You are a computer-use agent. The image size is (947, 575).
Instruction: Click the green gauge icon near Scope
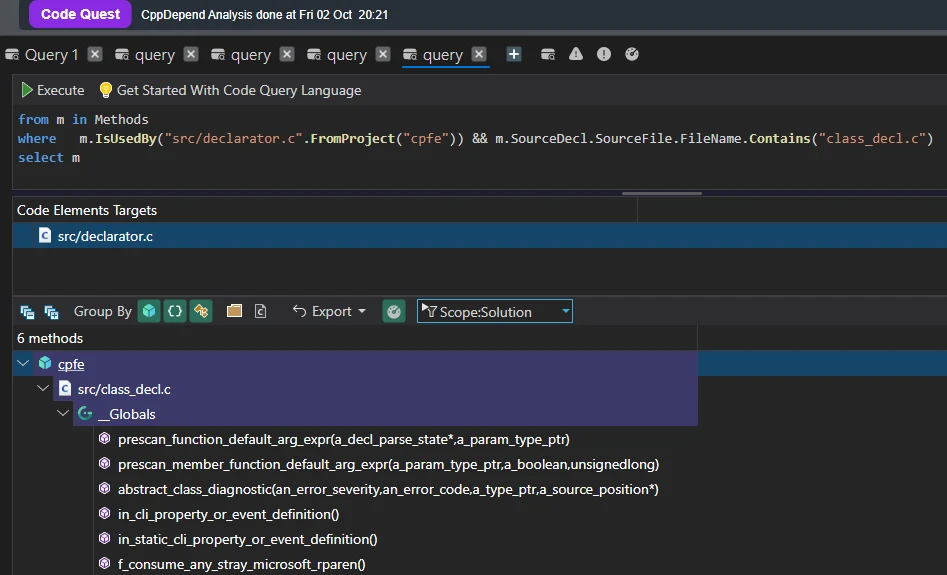(x=394, y=311)
